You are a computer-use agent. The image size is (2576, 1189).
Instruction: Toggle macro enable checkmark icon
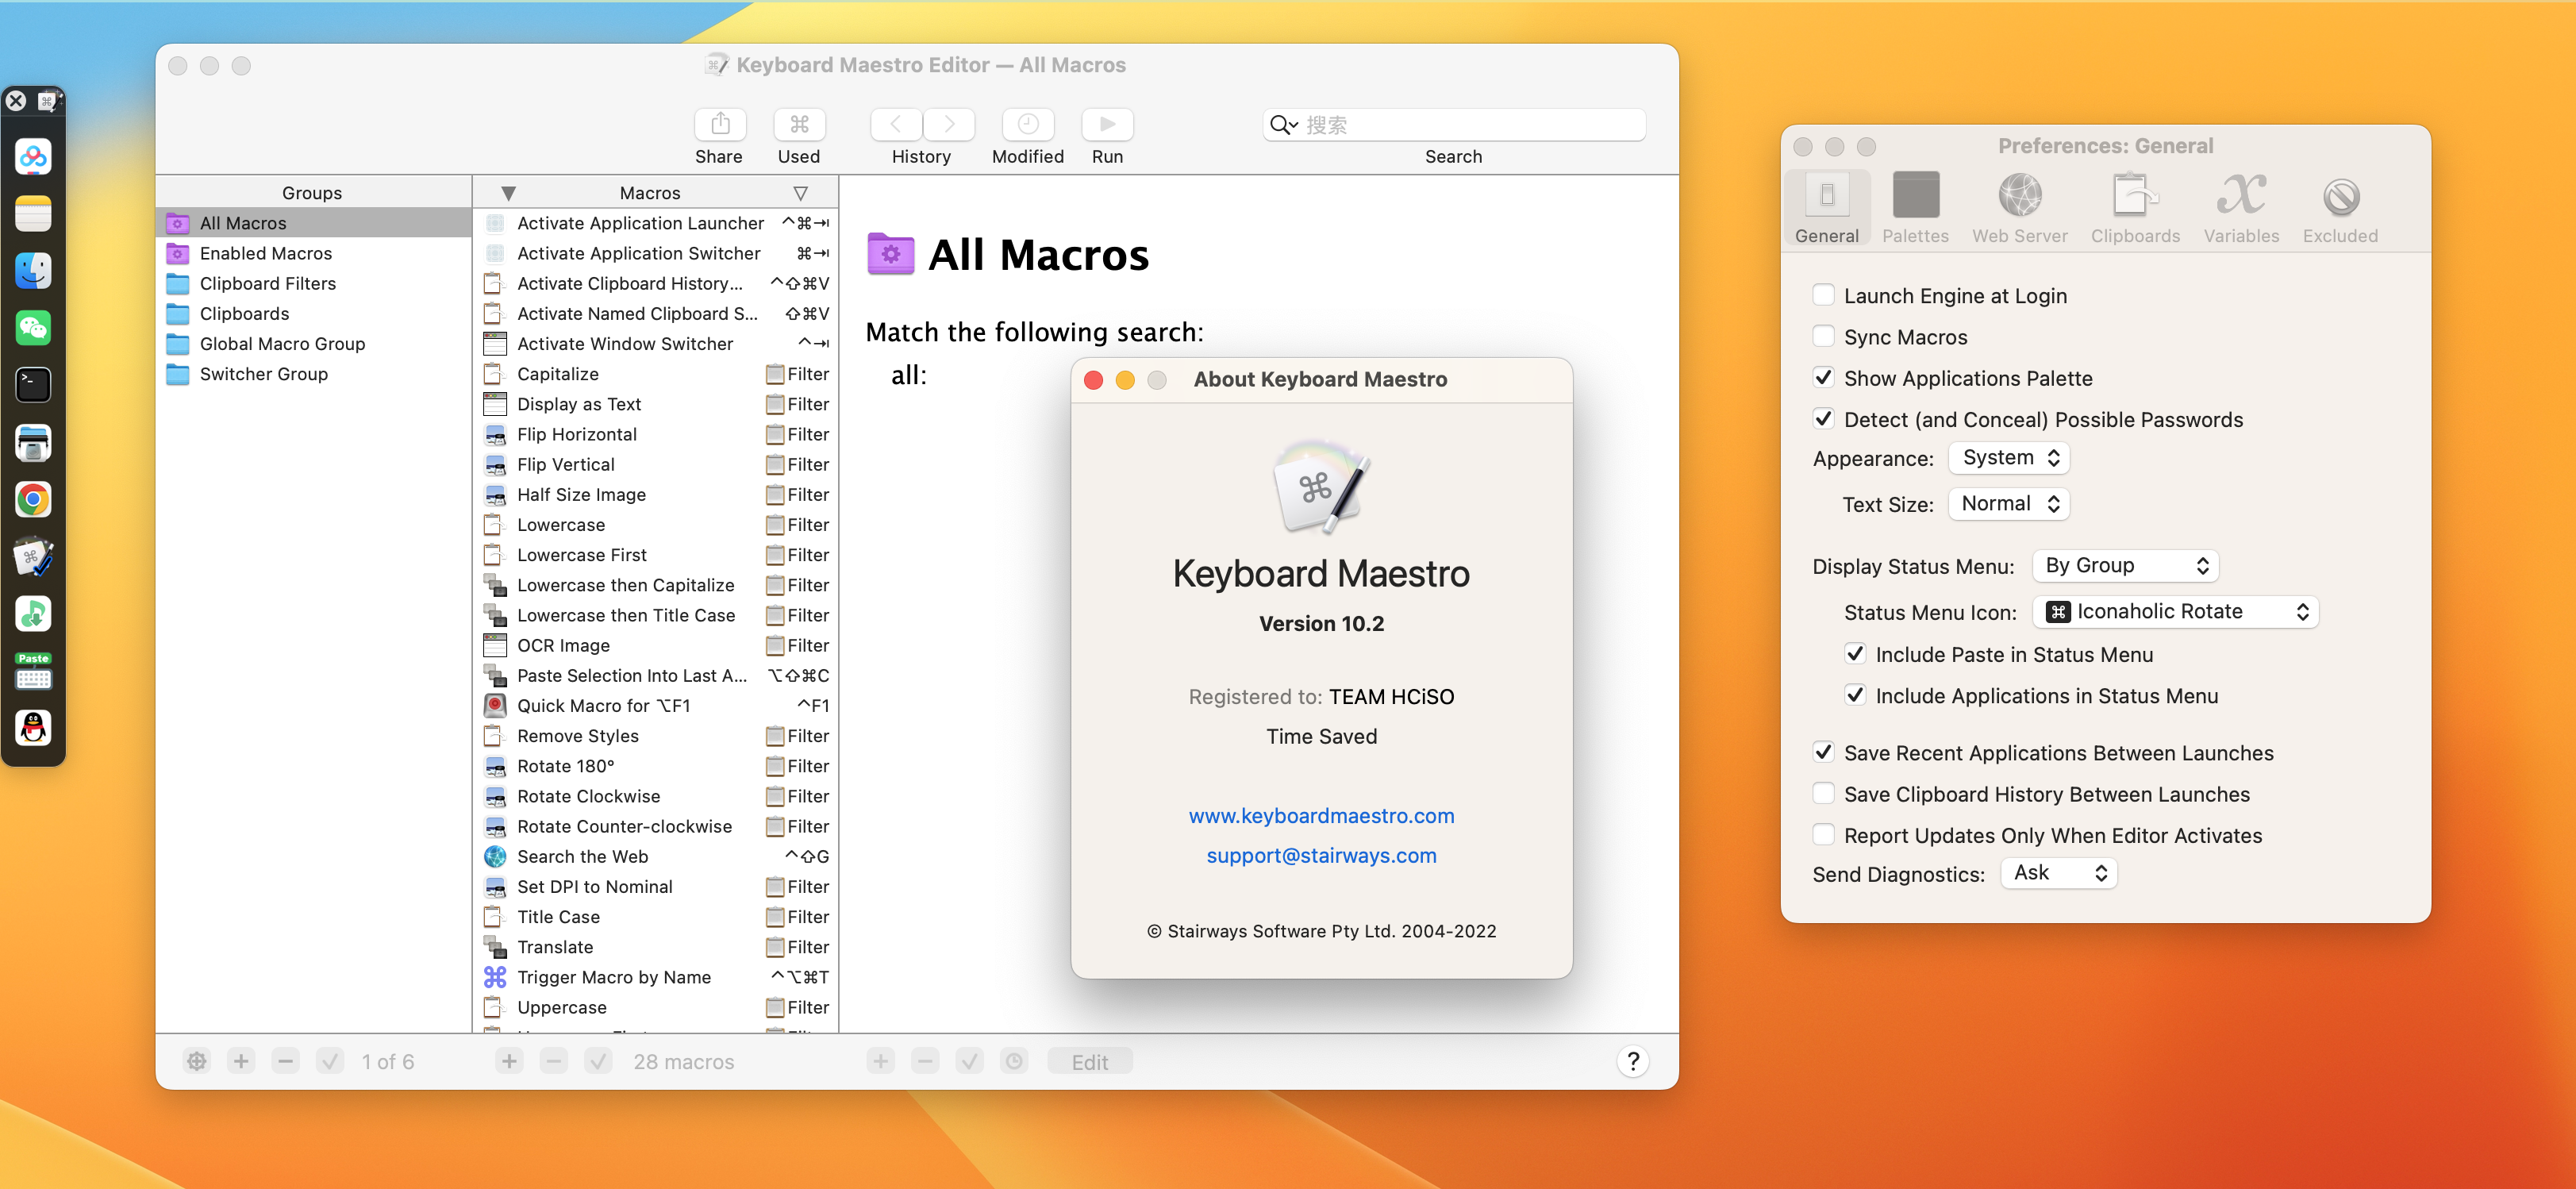coord(598,1061)
